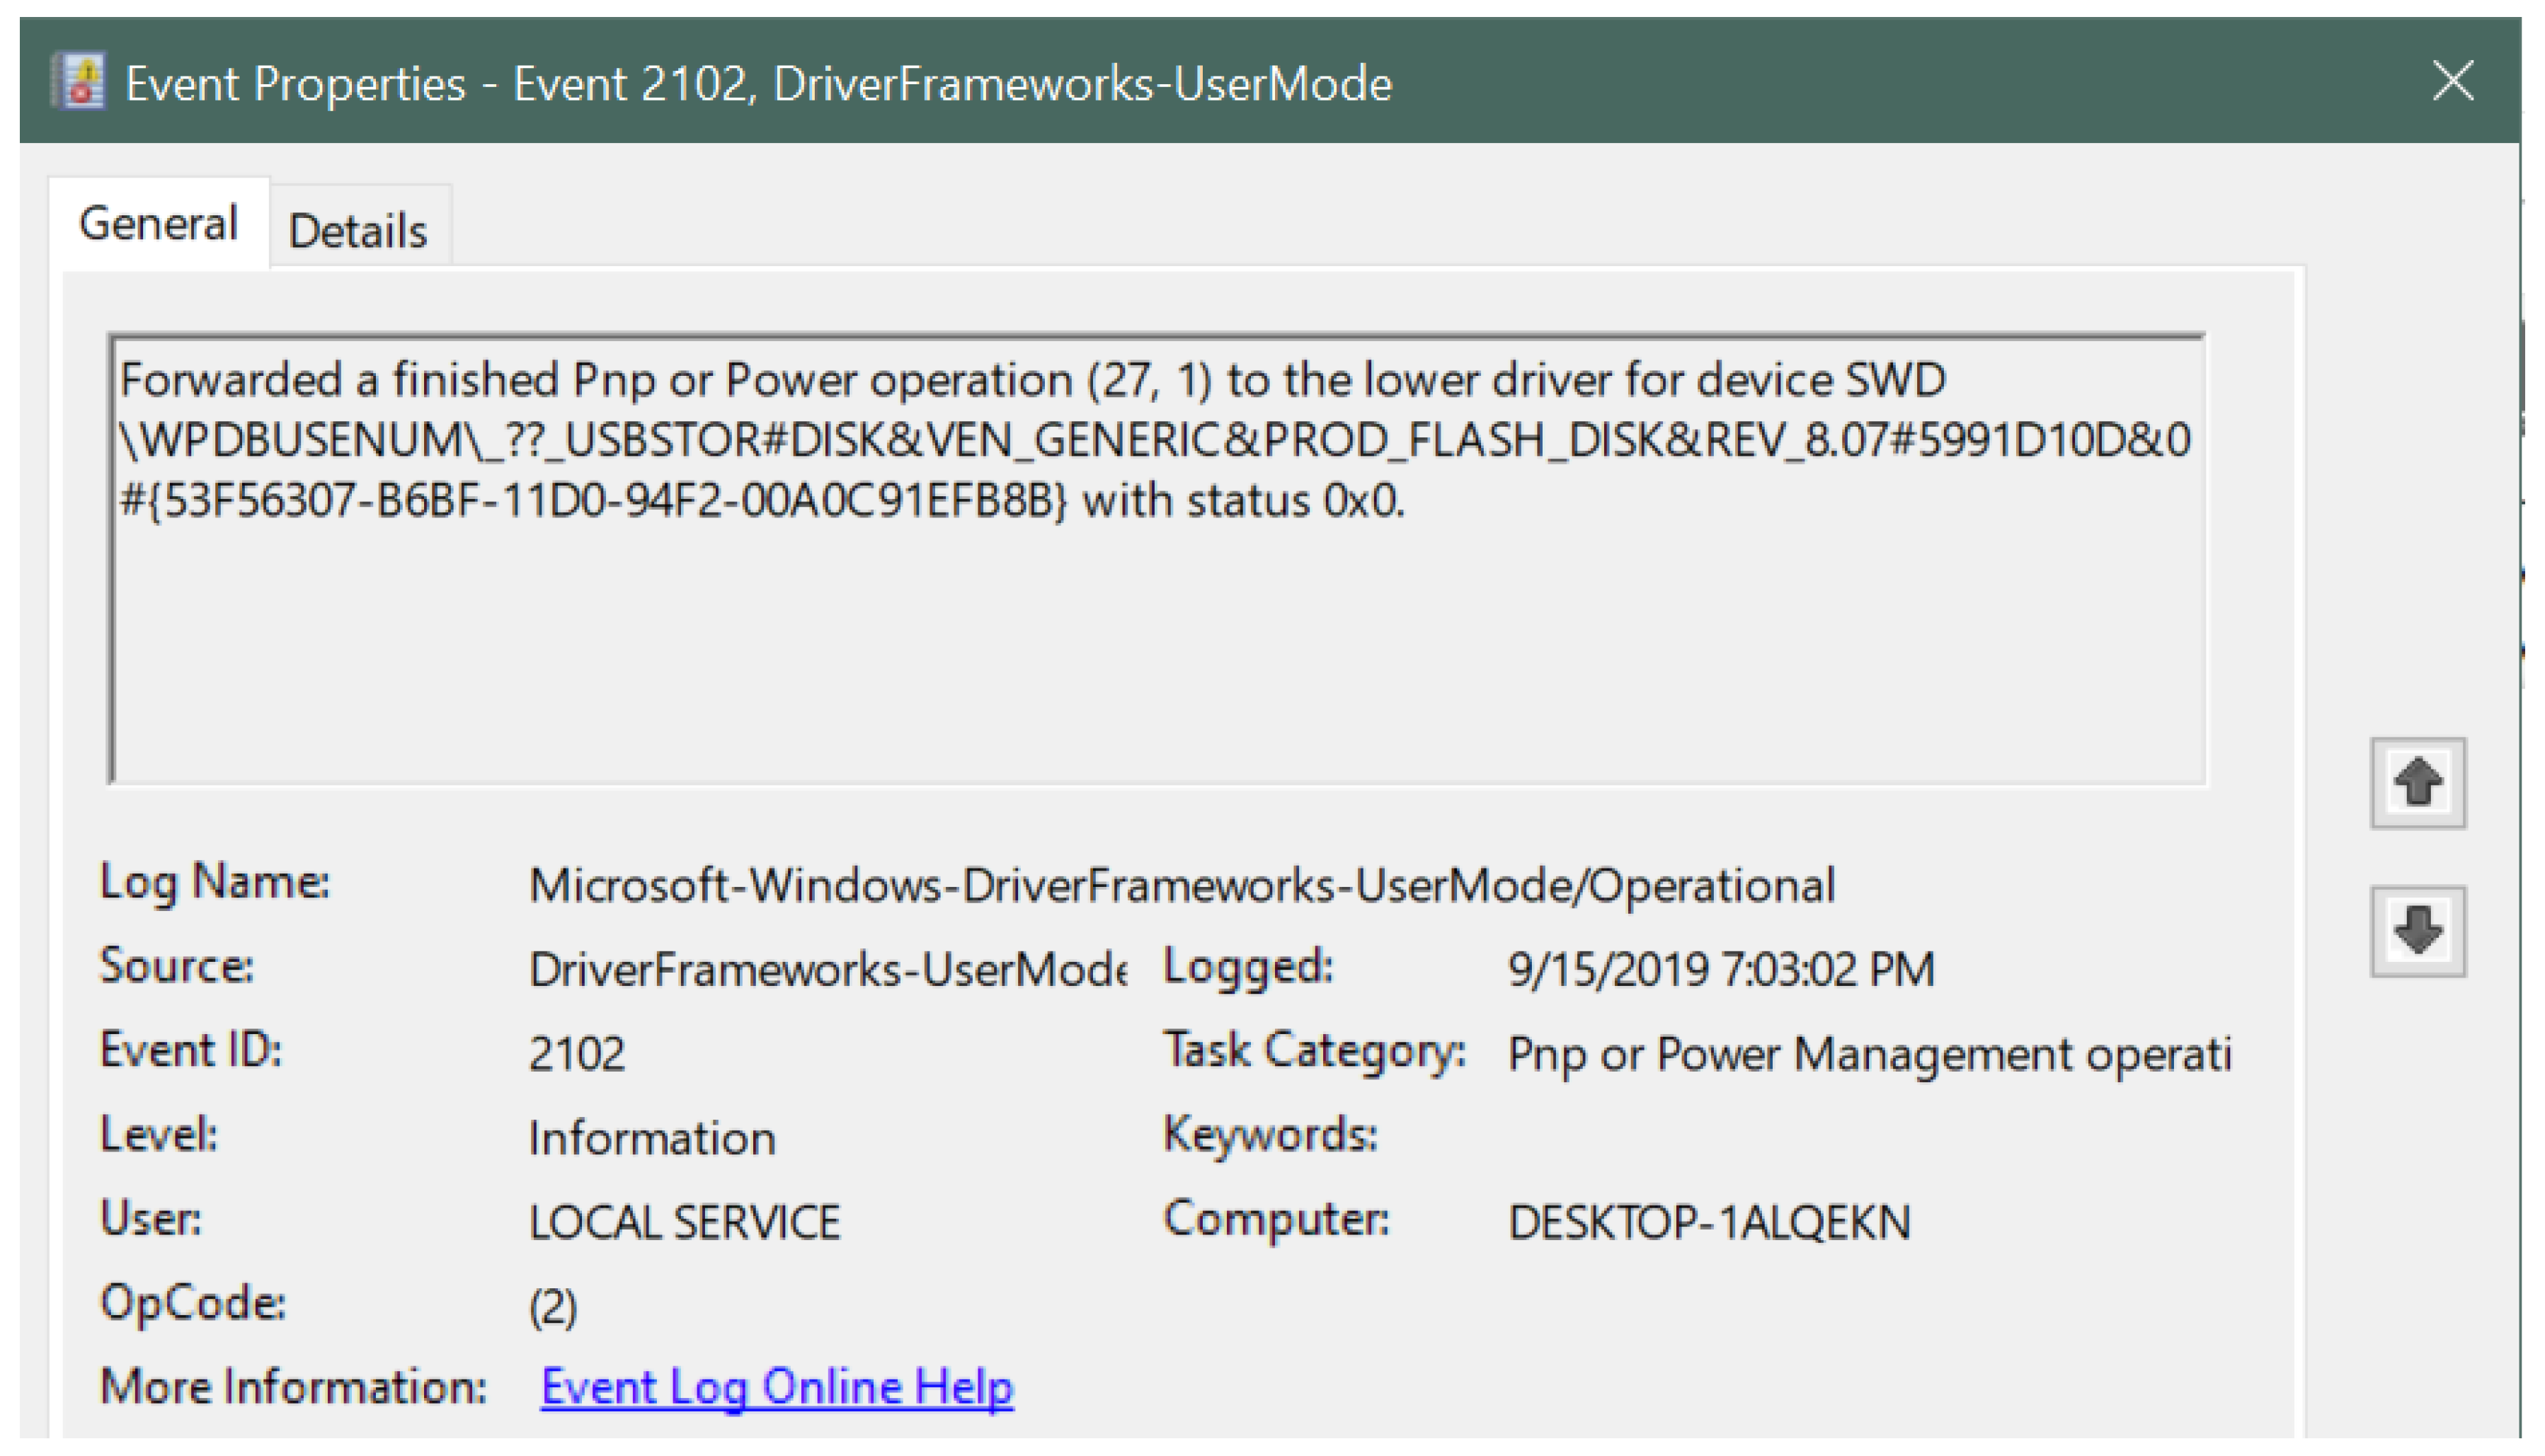This screenshot has height=1456, width=2545.
Task: Click the Event ID value 2102
Action: tap(577, 1054)
